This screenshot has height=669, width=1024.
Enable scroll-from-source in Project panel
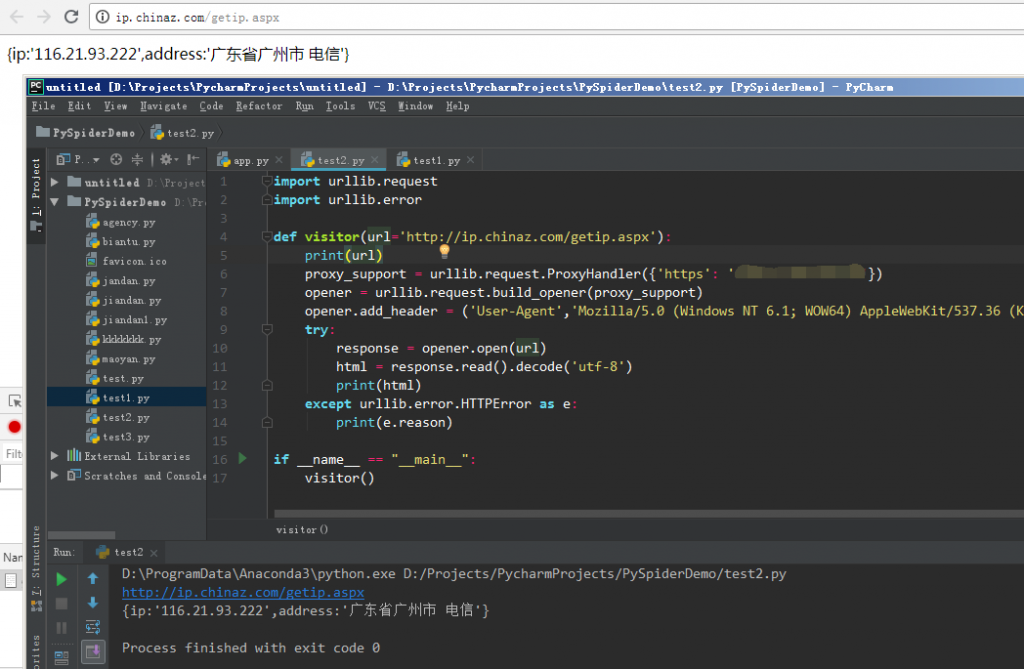click(x=116, y=159)
